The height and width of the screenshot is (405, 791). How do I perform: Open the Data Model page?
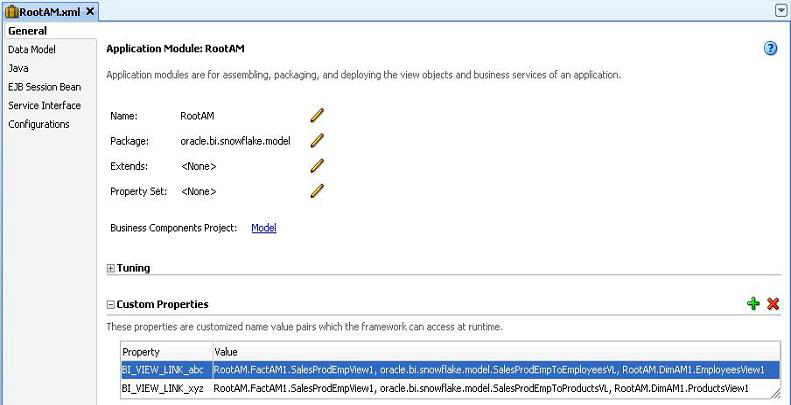[x=32, y=49]
